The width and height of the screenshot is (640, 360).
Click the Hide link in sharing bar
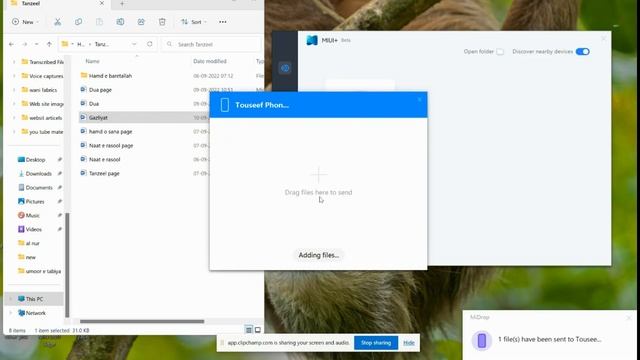(409, 343)
